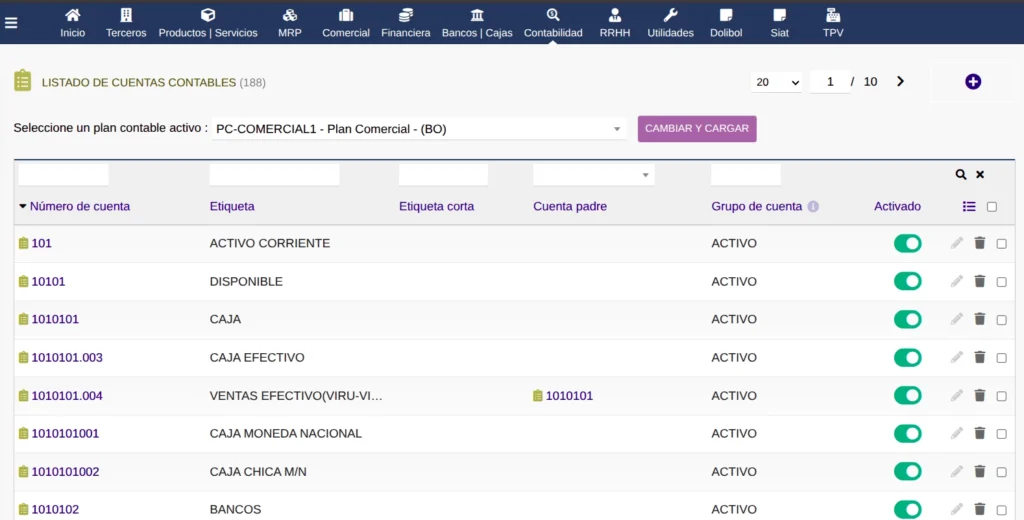This screenshot has width=1024, height=520.
Task: Open column selector list icon
Action: click(968, 207)
